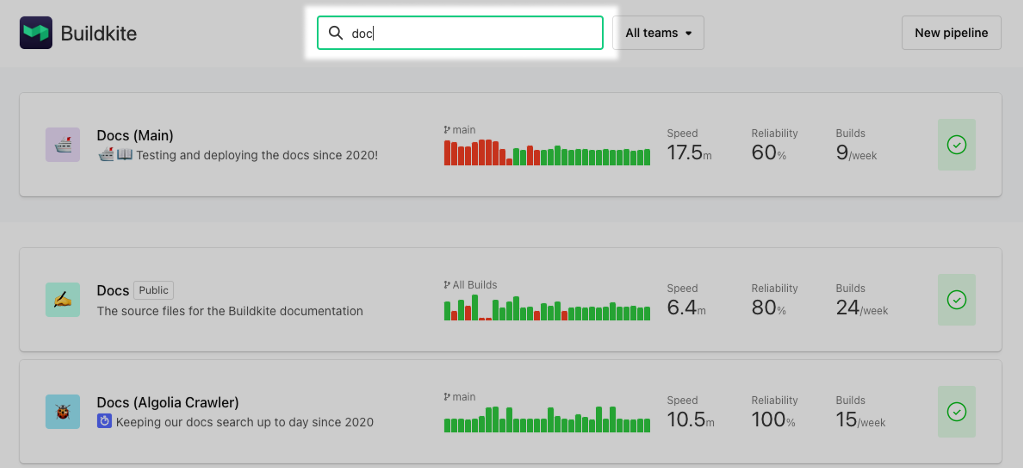This screenshot has height=468, width=1023.
Task: Open the Docs (Algolia Crawler) pipeline title
Action: pyautogui.click(x=168, y=402)
